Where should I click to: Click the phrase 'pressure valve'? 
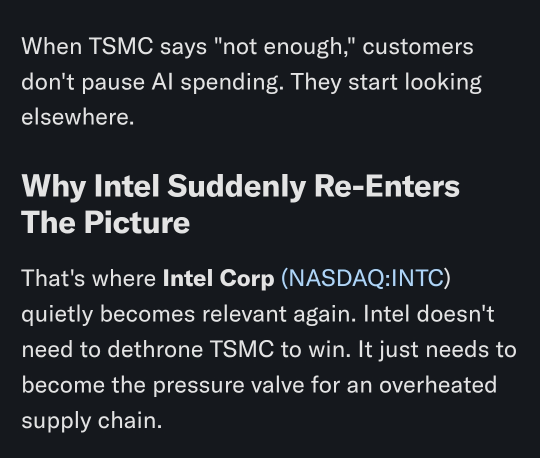click(x=228, y=385)
